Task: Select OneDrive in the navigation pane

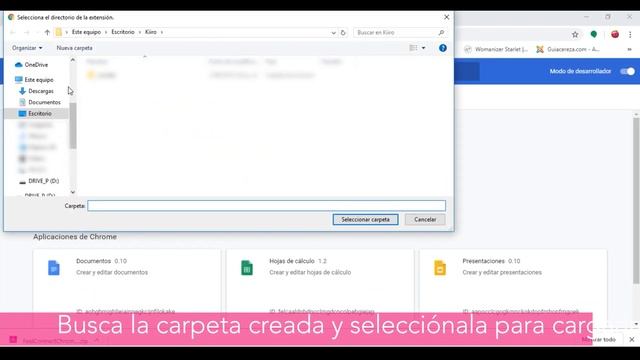Action: [36, 65]
